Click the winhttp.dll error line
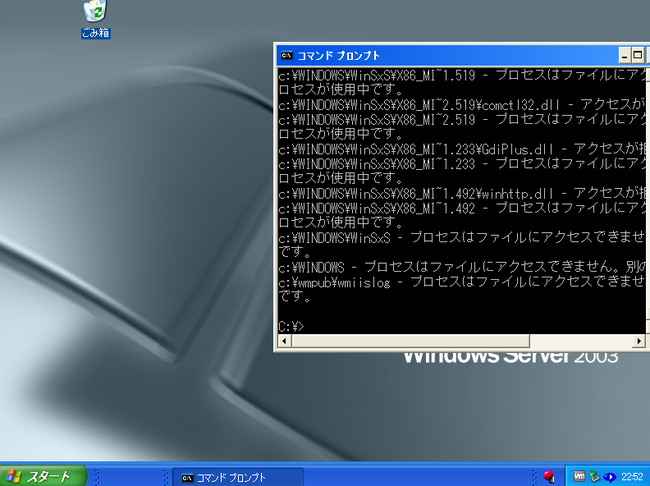 click(x=462, y=193)
